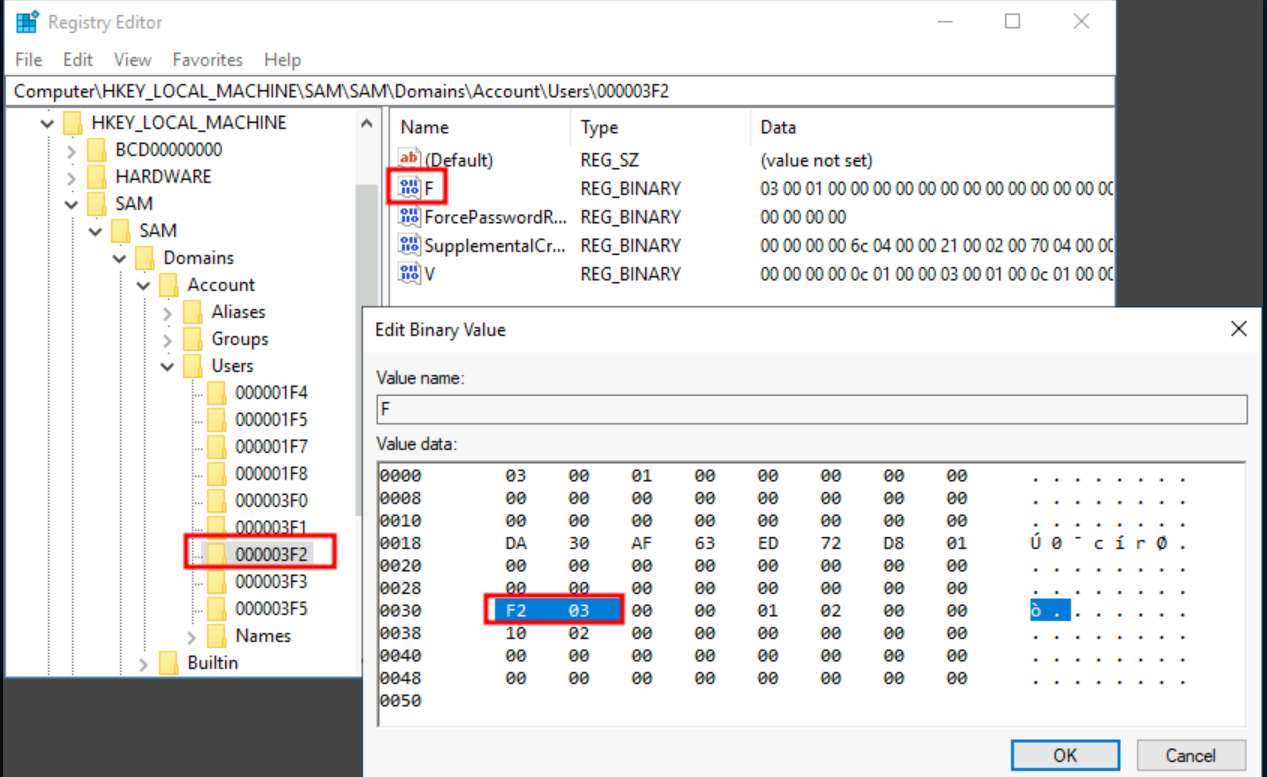Screen dimensions: 1267x777
Task: Click the SupplementalCr... binary value icon
Action: point(409,245)
